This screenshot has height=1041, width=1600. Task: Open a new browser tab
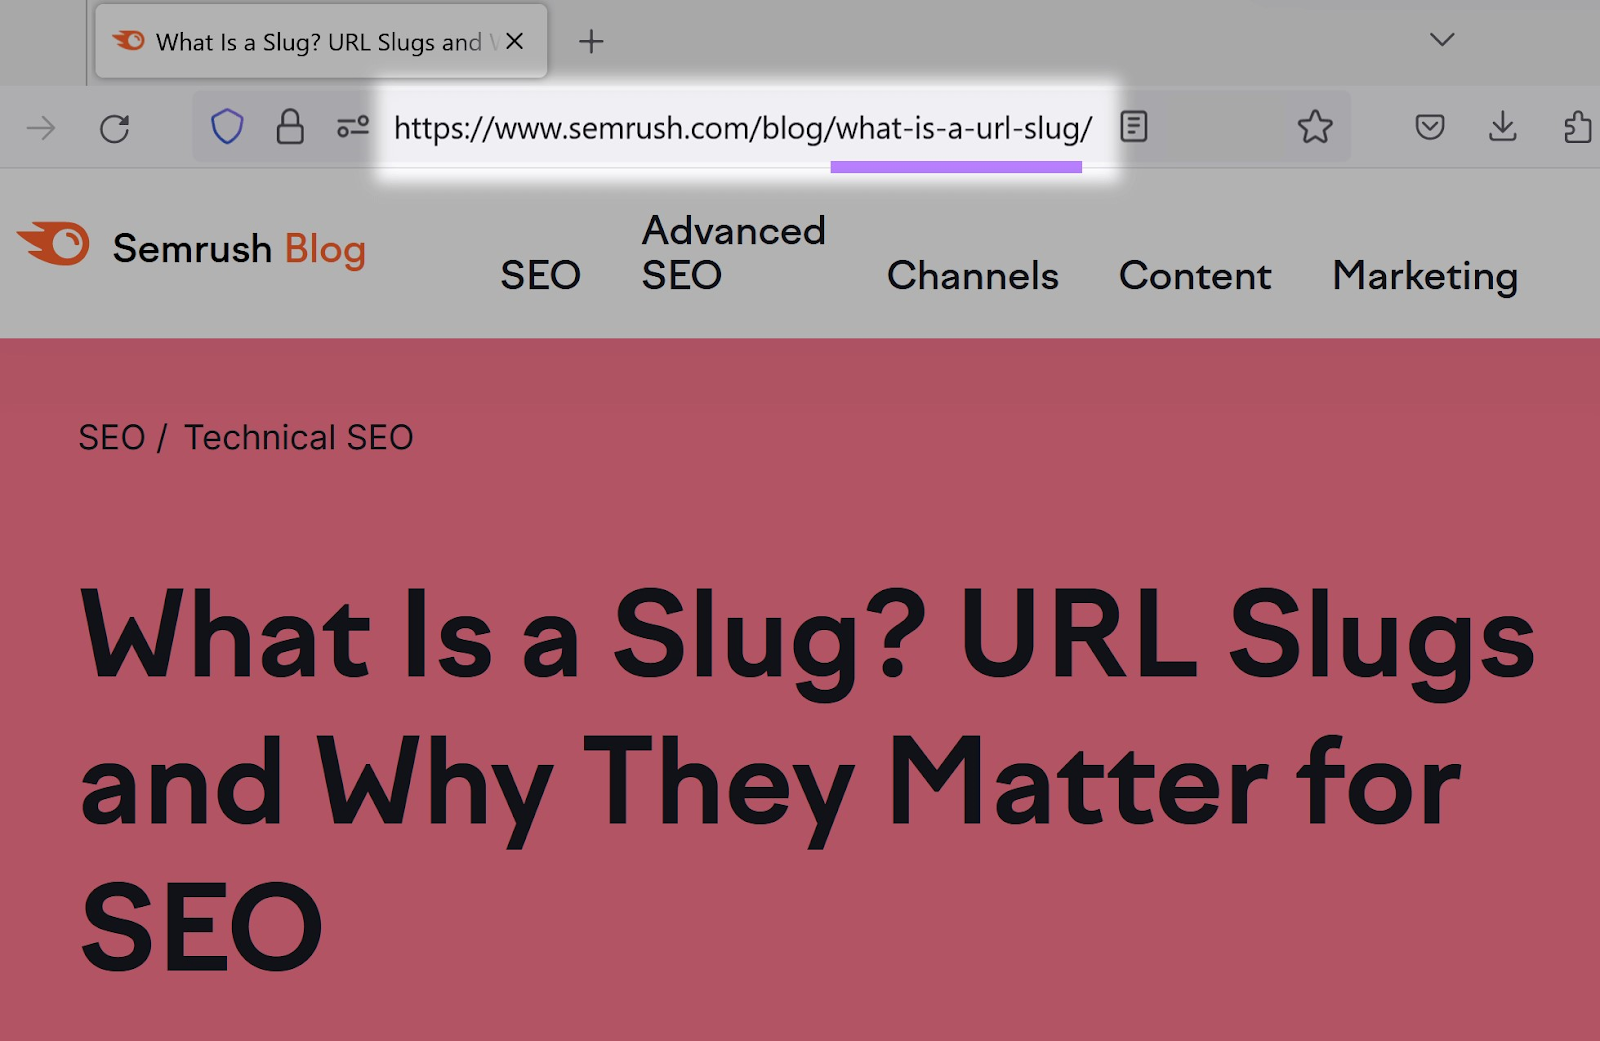(590, 41)
